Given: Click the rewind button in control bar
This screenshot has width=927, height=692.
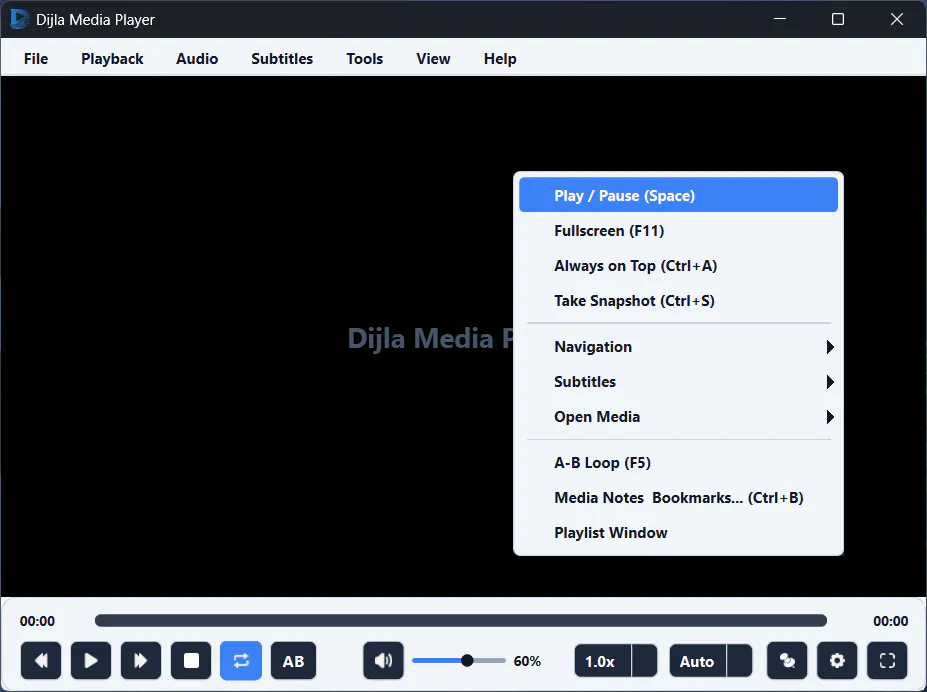Looking at the screenshot, I should (x=41, y=660).
